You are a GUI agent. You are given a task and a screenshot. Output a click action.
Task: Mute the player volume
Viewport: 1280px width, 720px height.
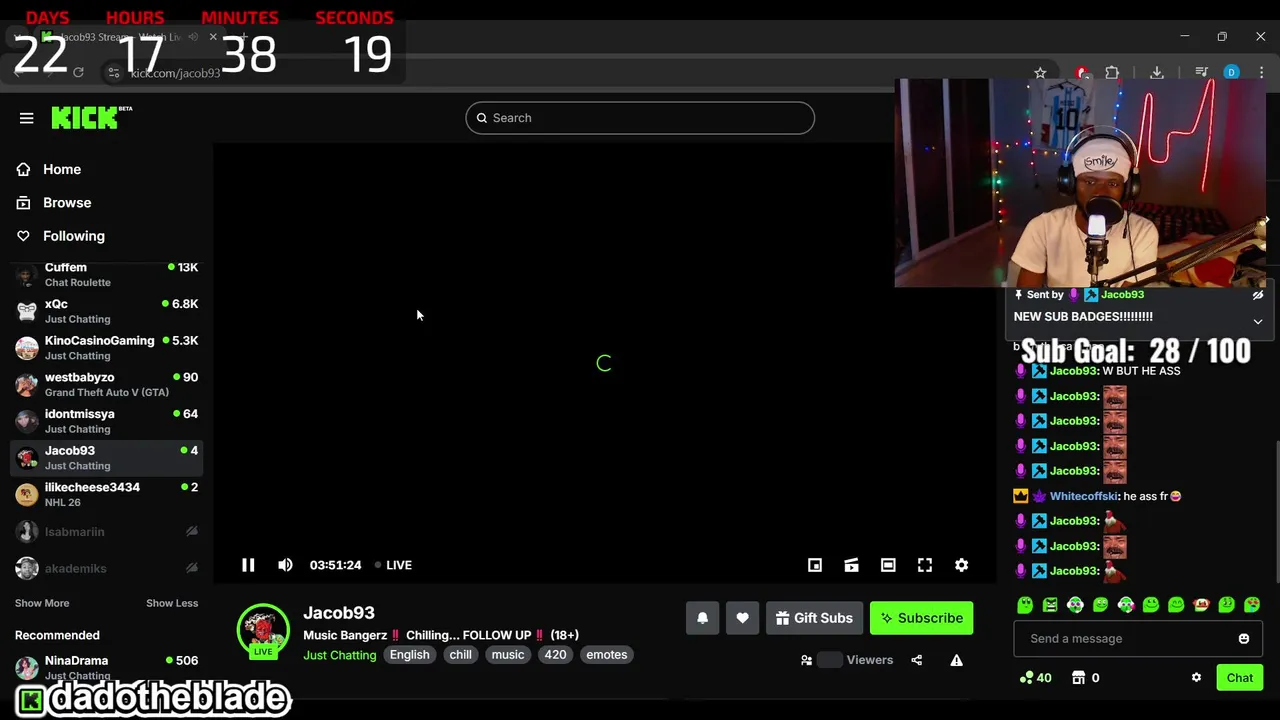(x=285, y=565)
